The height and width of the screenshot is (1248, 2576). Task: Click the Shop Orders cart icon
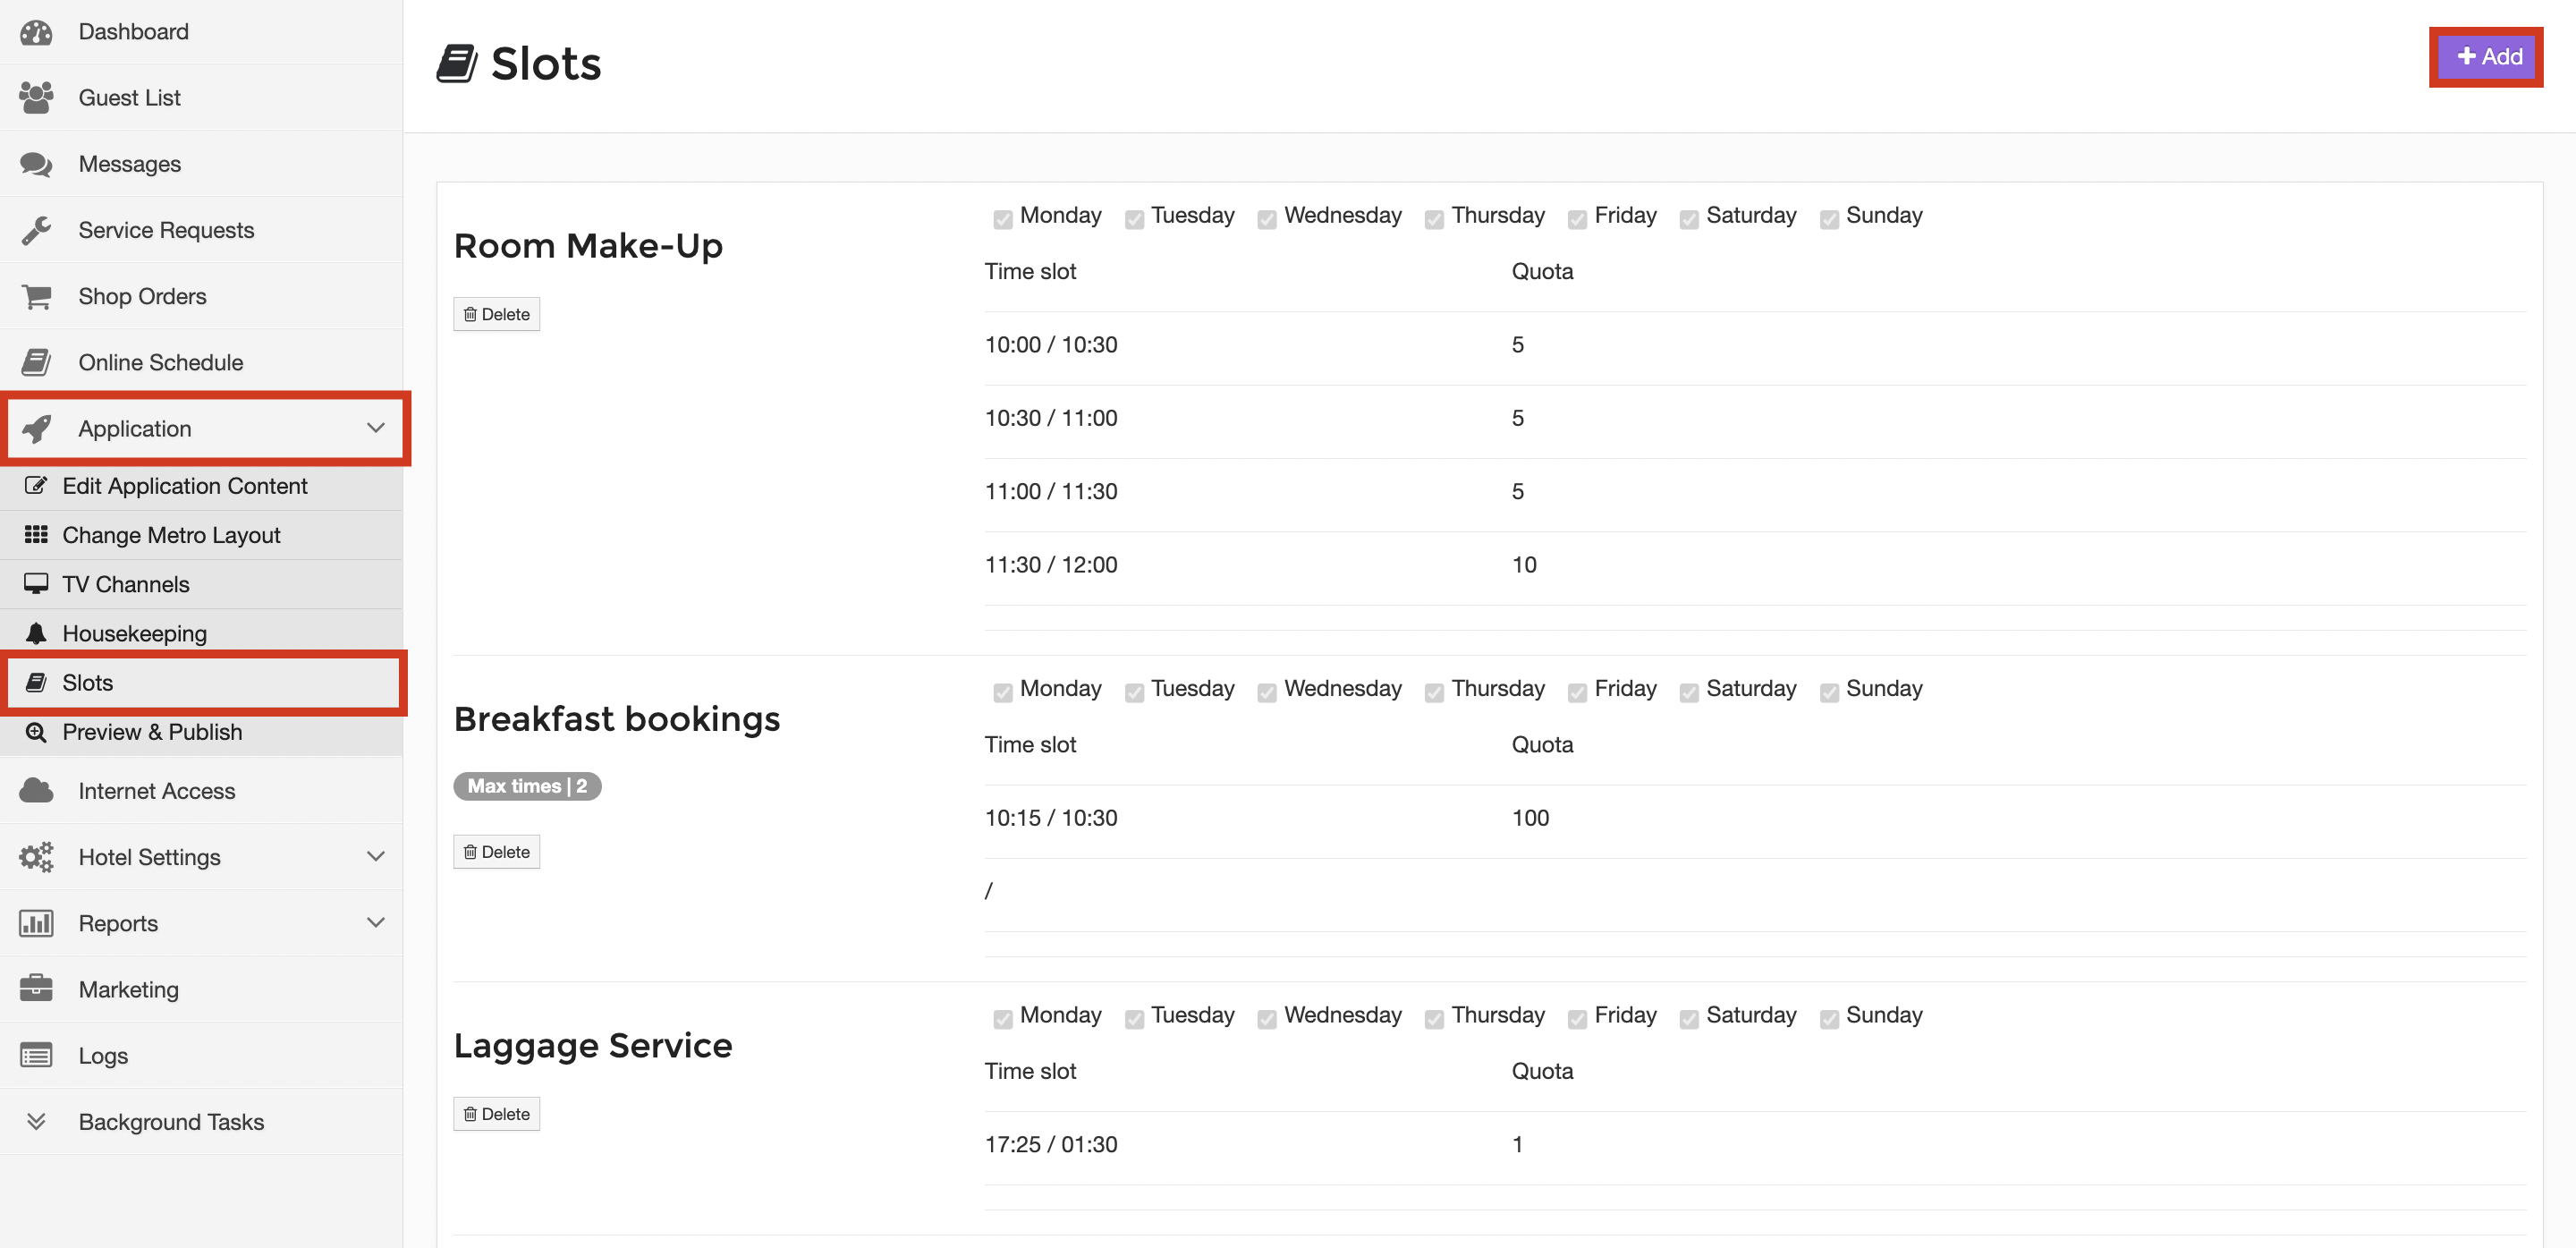[36, 297]
